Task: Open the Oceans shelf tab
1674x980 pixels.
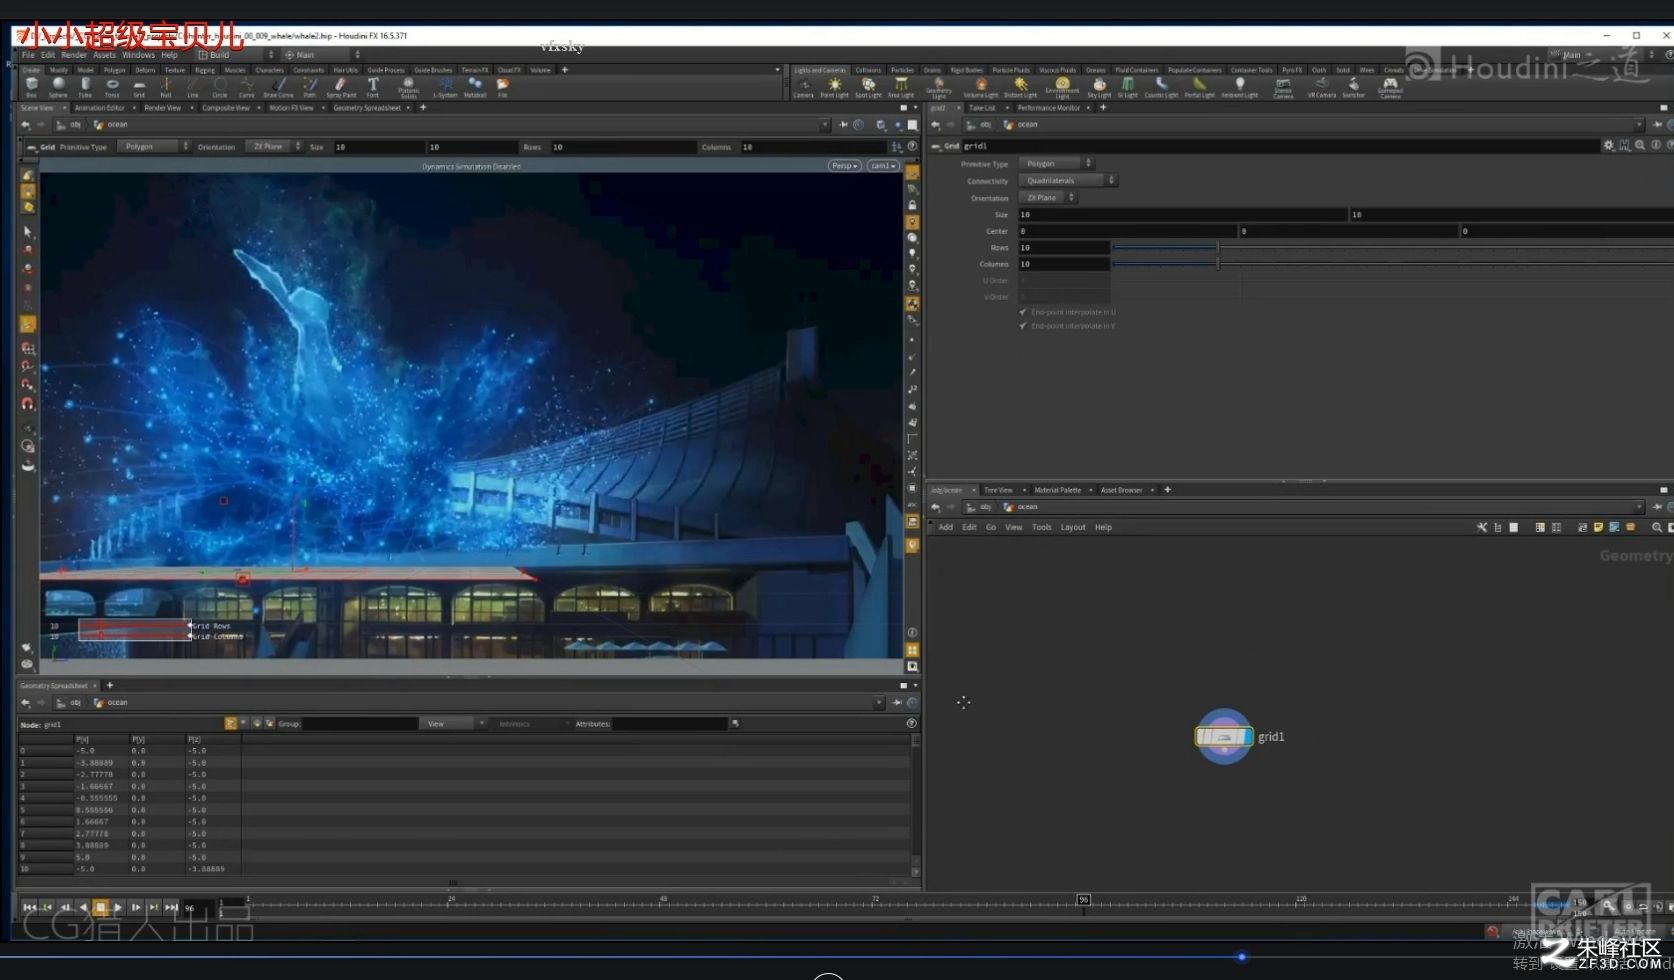Action: 1096,70
